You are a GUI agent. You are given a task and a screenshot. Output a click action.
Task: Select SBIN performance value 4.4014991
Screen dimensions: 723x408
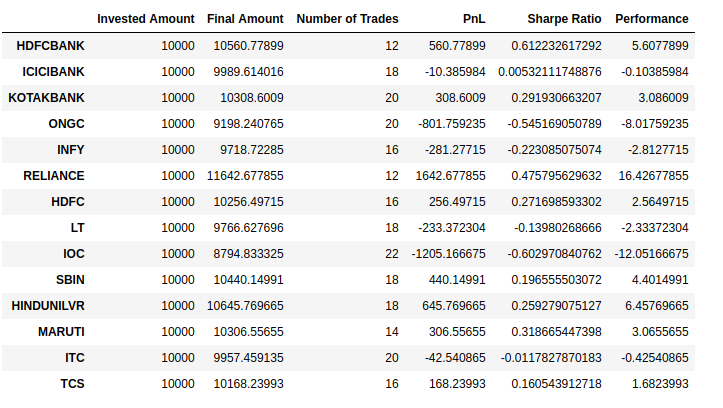[x=660, y=280]
